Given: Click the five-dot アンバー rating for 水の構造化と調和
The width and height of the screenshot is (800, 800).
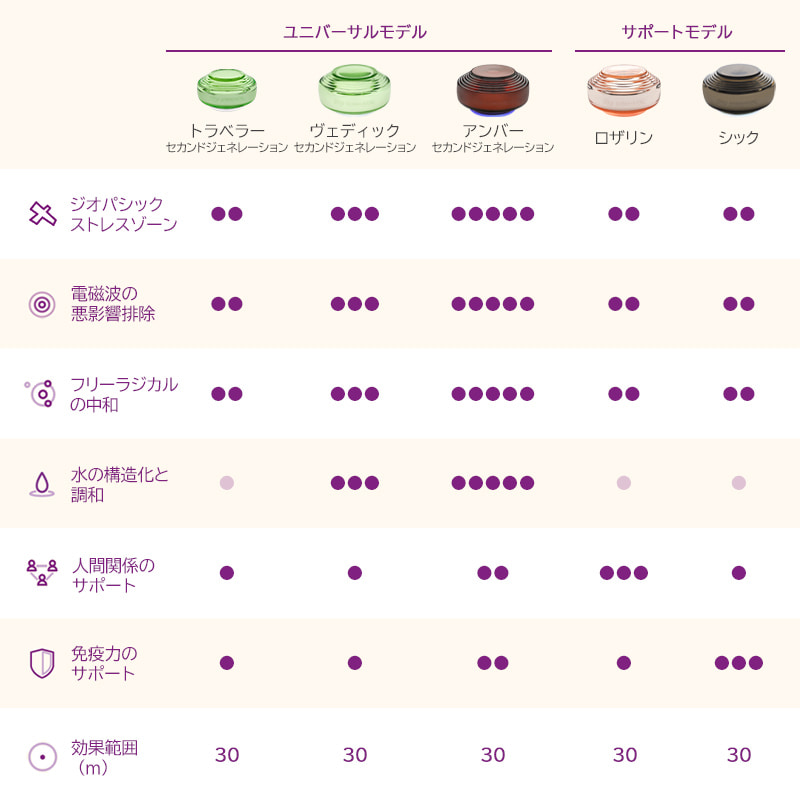Looking at the screenshot, I should click(x=492, y=483).
